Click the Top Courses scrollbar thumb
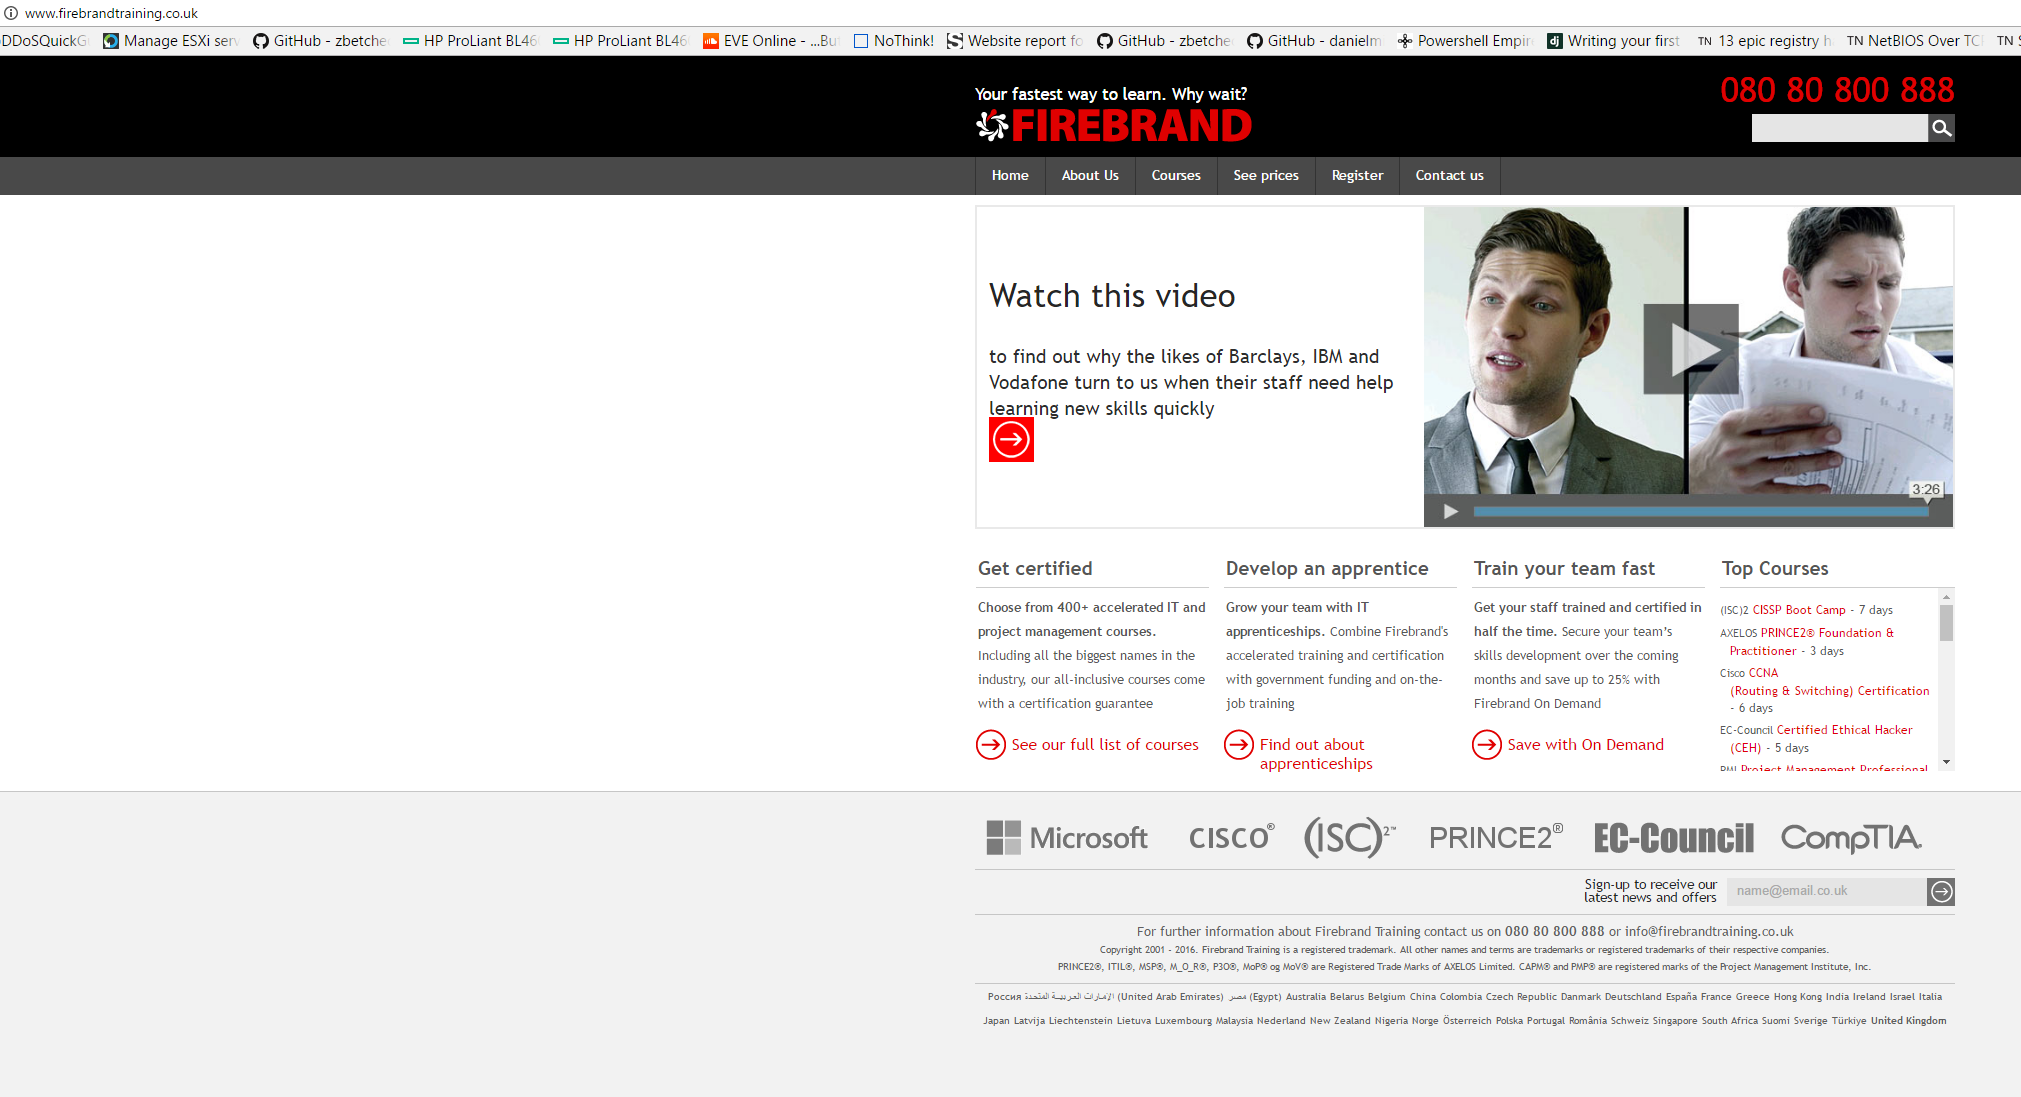 [1946, 622]
